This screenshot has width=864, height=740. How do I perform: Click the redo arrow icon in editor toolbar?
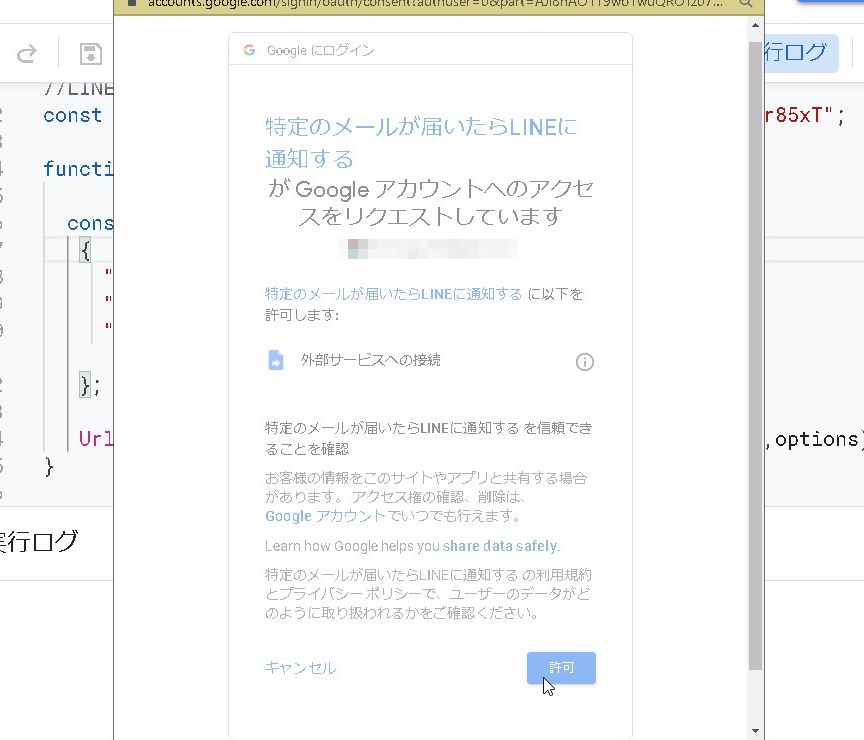[x=27, y=53]
